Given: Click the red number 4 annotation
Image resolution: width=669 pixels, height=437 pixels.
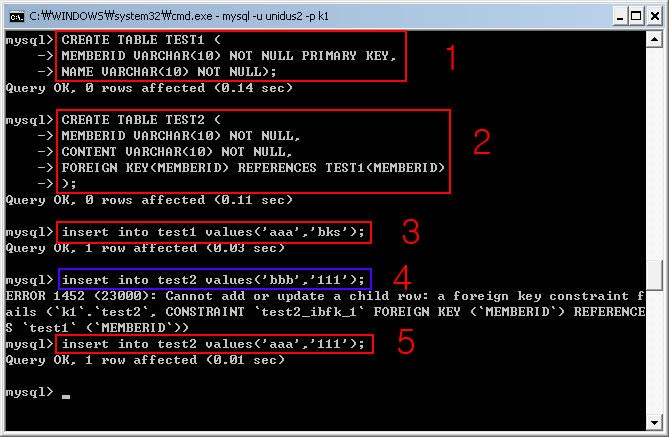Looking at the screenshot, I should (x=402, y=277).
